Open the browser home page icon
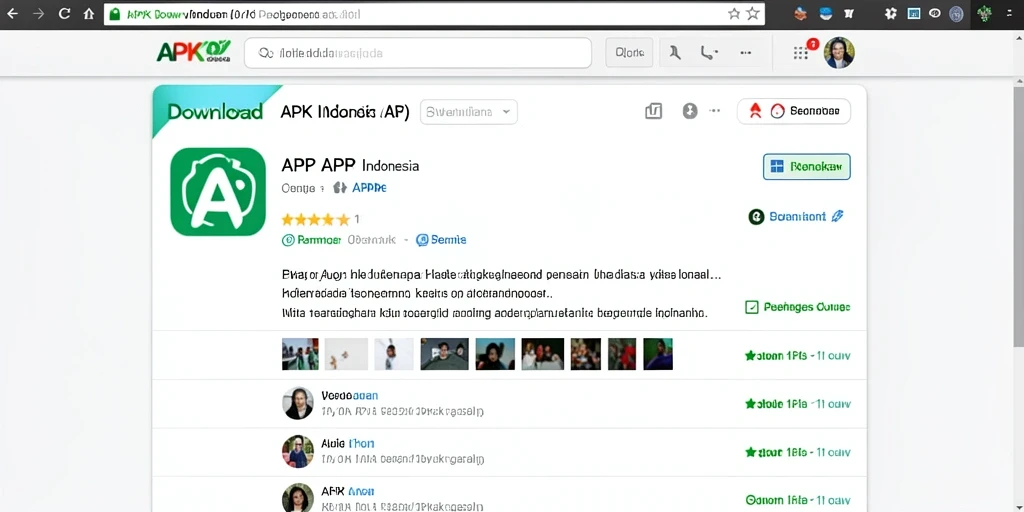 click(89, 14)
